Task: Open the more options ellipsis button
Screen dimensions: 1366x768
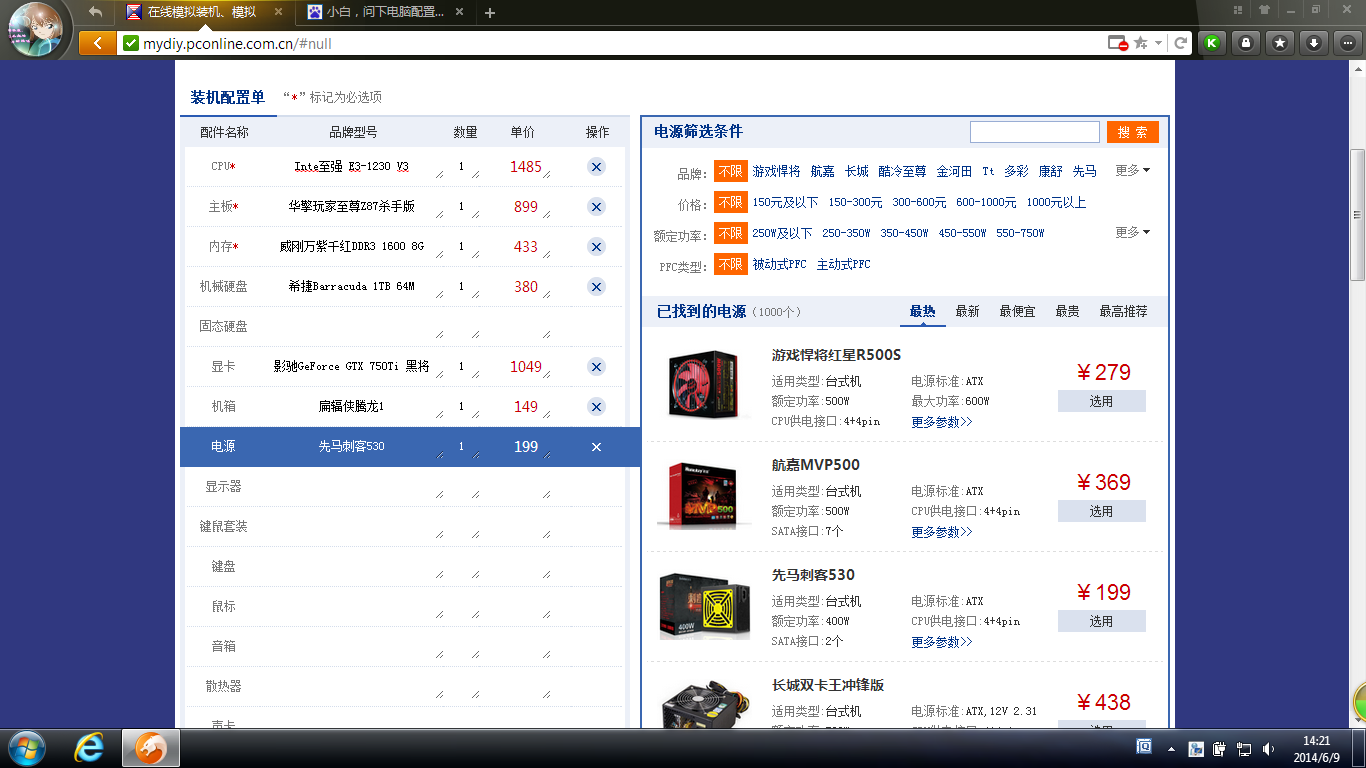Action: [1347, 43]
